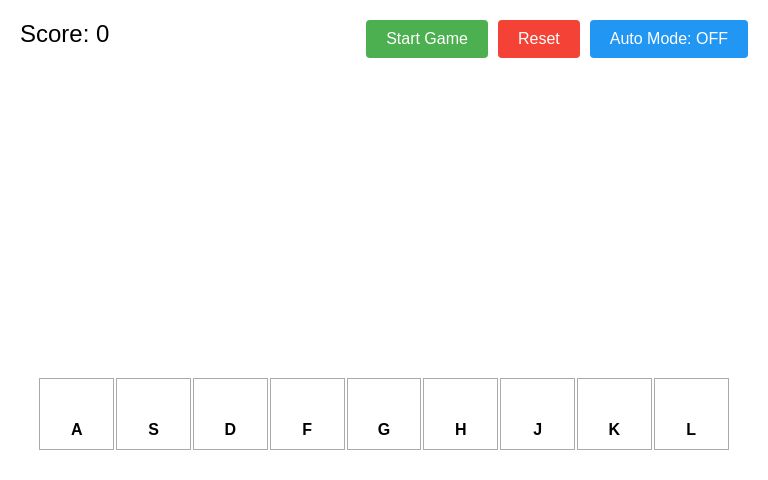Viewport: 768px width, 480px height.
Task: Select the D key tile
Action: (x=230, y=414)
